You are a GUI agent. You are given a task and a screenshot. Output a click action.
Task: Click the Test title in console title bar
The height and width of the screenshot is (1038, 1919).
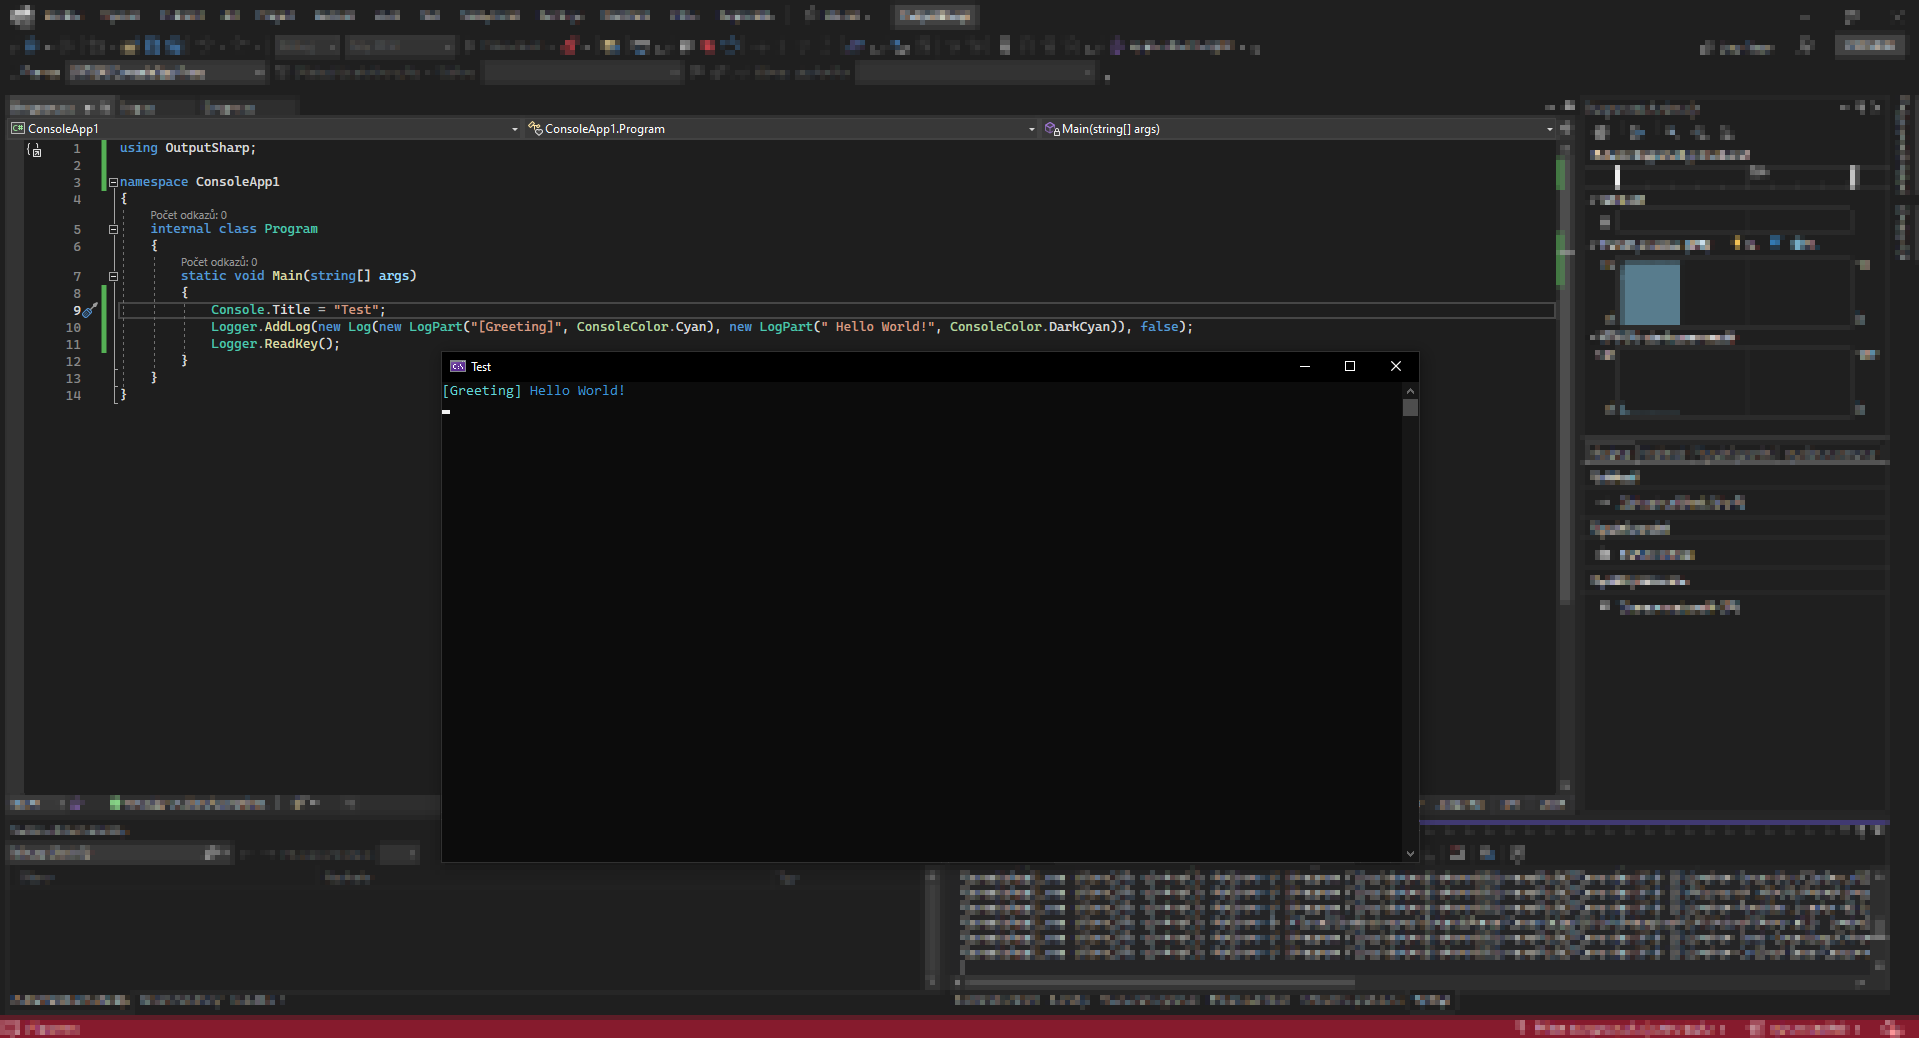click(481, 367)
